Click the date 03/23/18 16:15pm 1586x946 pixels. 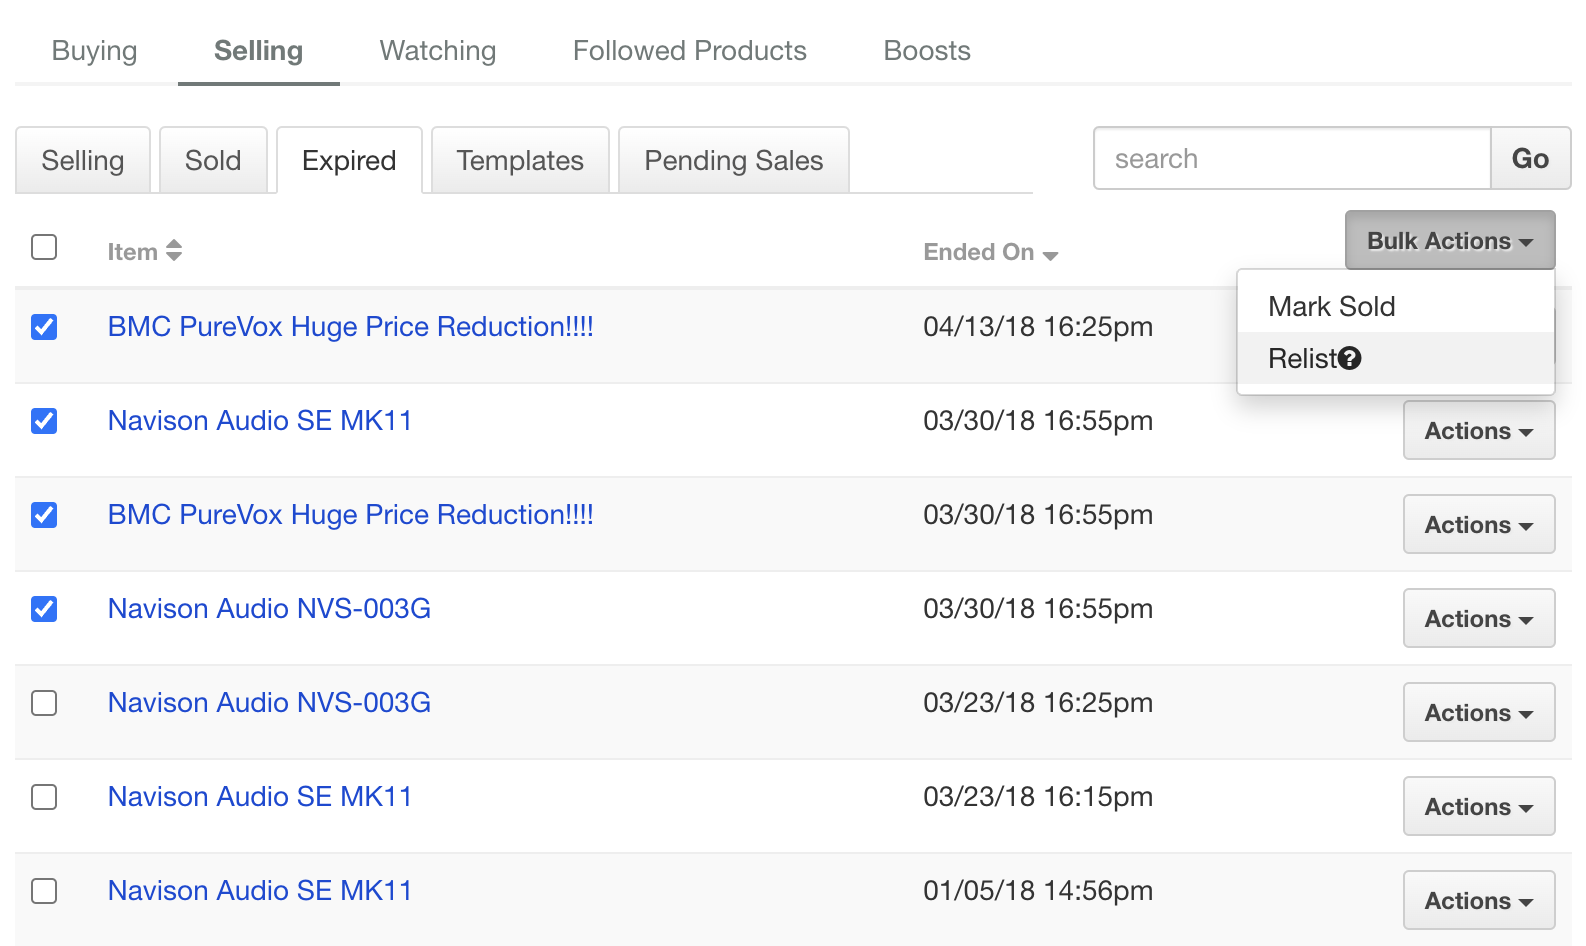1038,797
